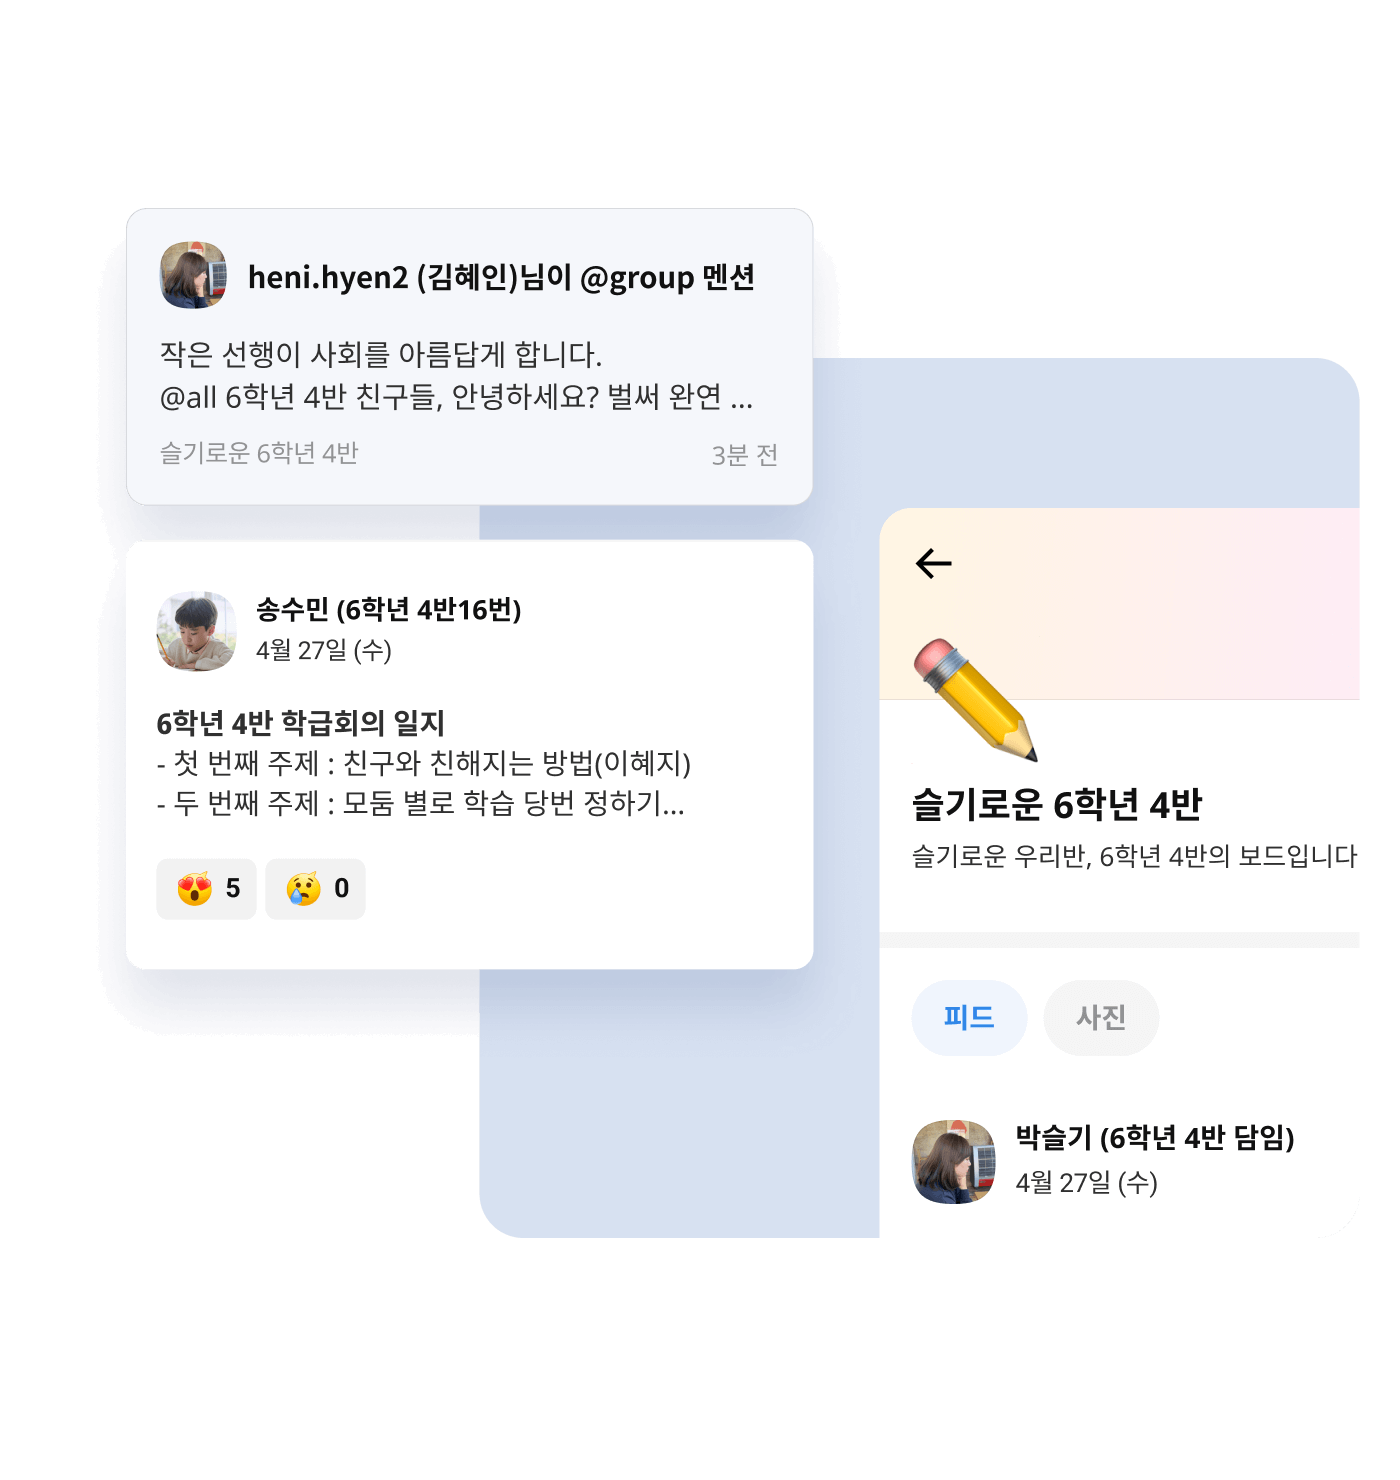Go back using the left arrow icon

point(933,563)
